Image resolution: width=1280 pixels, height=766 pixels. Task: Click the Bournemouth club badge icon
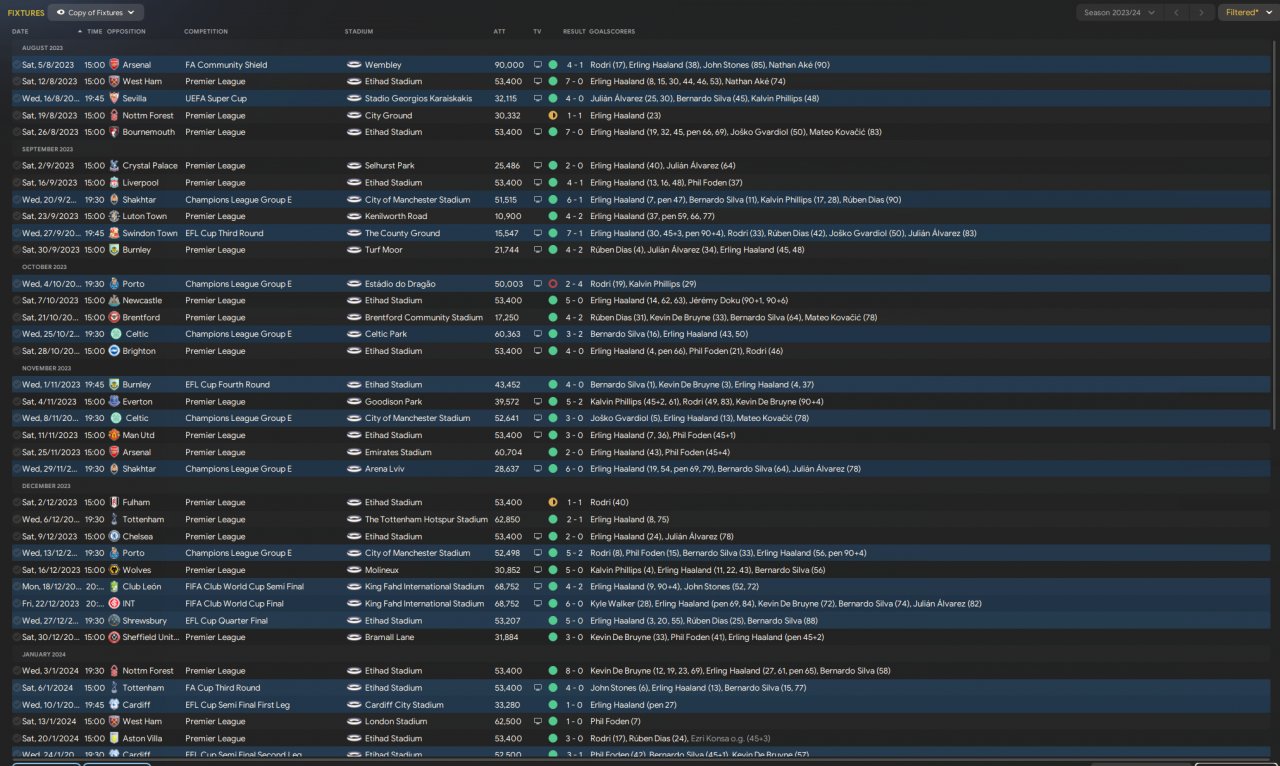point(114,132)
